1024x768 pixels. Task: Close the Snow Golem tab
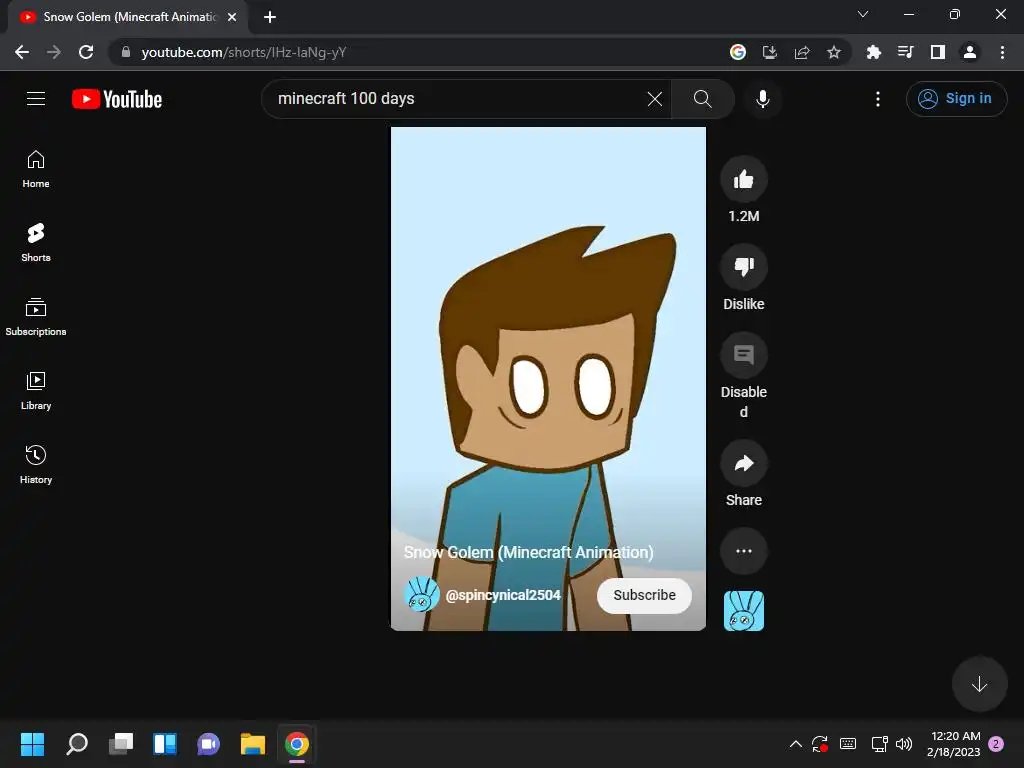click(232, 17)
